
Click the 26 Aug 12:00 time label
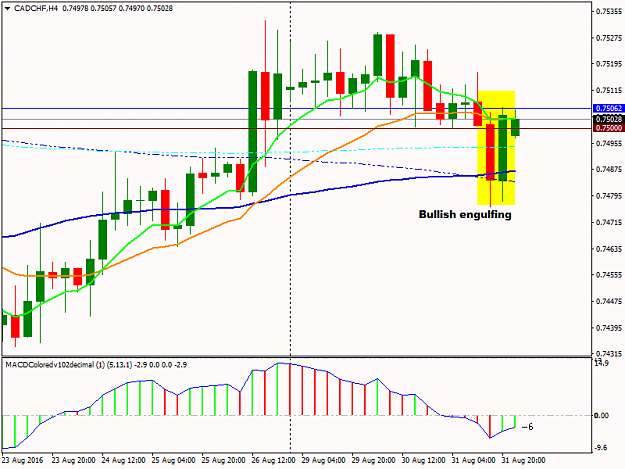pos(273,460)
